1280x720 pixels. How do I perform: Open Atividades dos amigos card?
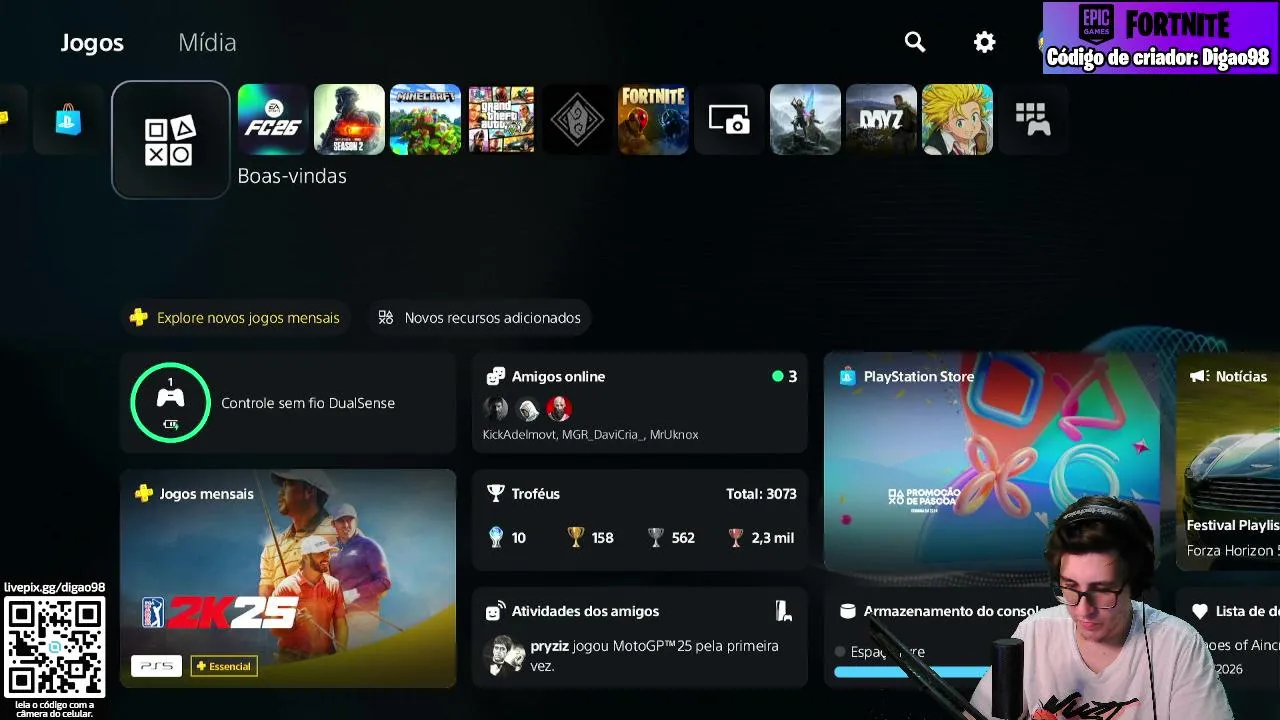point(640,637)
